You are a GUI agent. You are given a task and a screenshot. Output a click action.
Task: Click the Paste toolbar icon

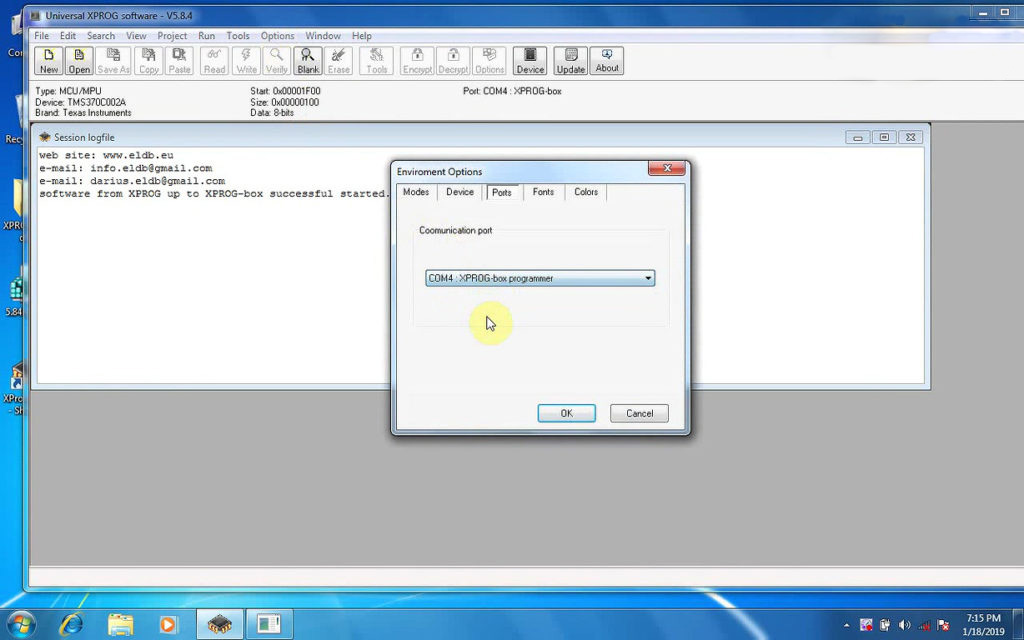(x=179, y=61)
